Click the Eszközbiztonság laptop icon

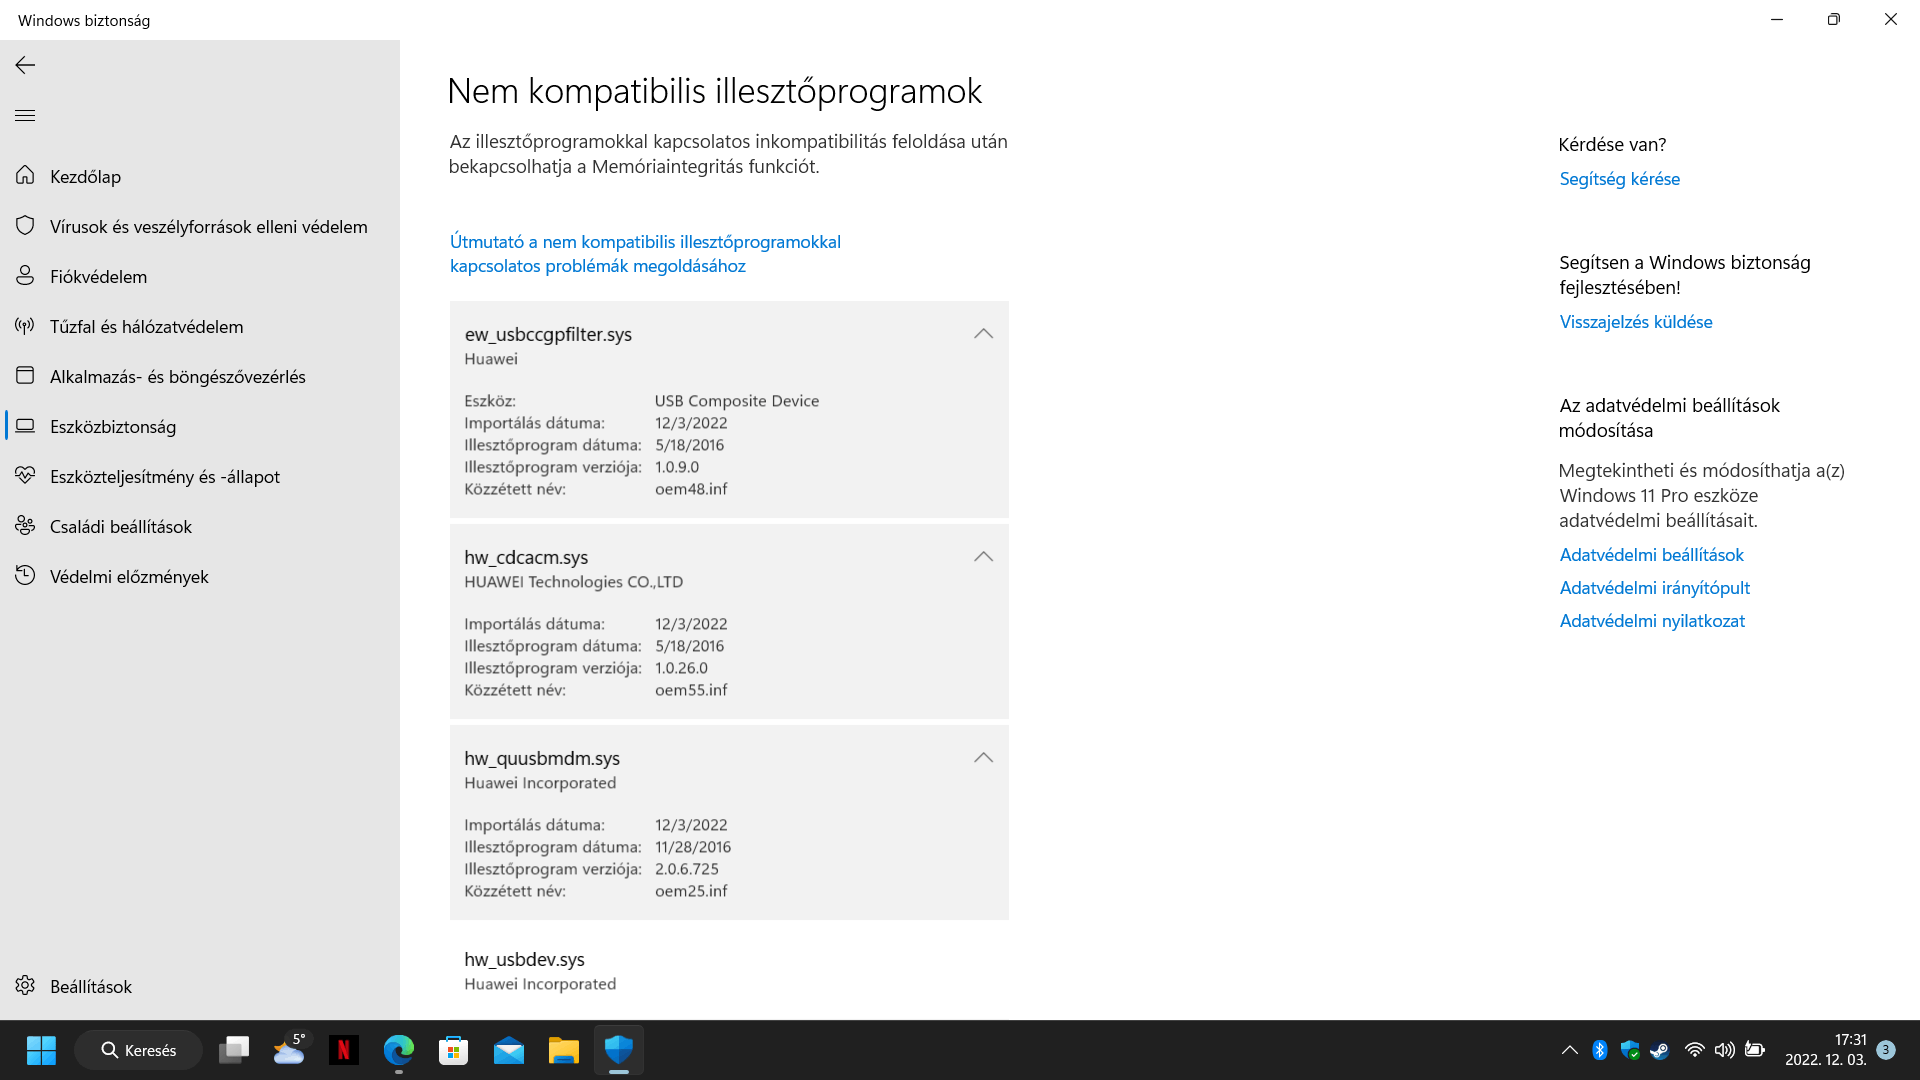(x=25, y=426)
